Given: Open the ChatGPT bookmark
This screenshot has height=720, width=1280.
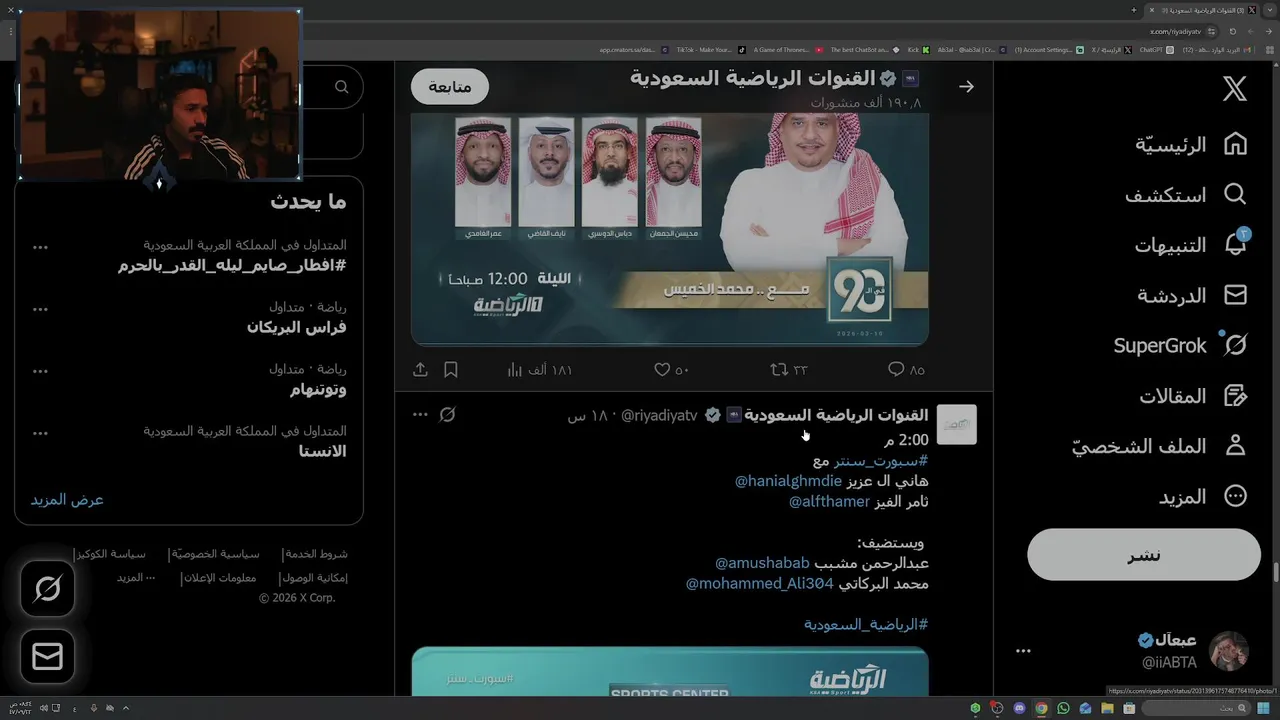Looking at the screenshot, I should click(x=1156, y=50).
